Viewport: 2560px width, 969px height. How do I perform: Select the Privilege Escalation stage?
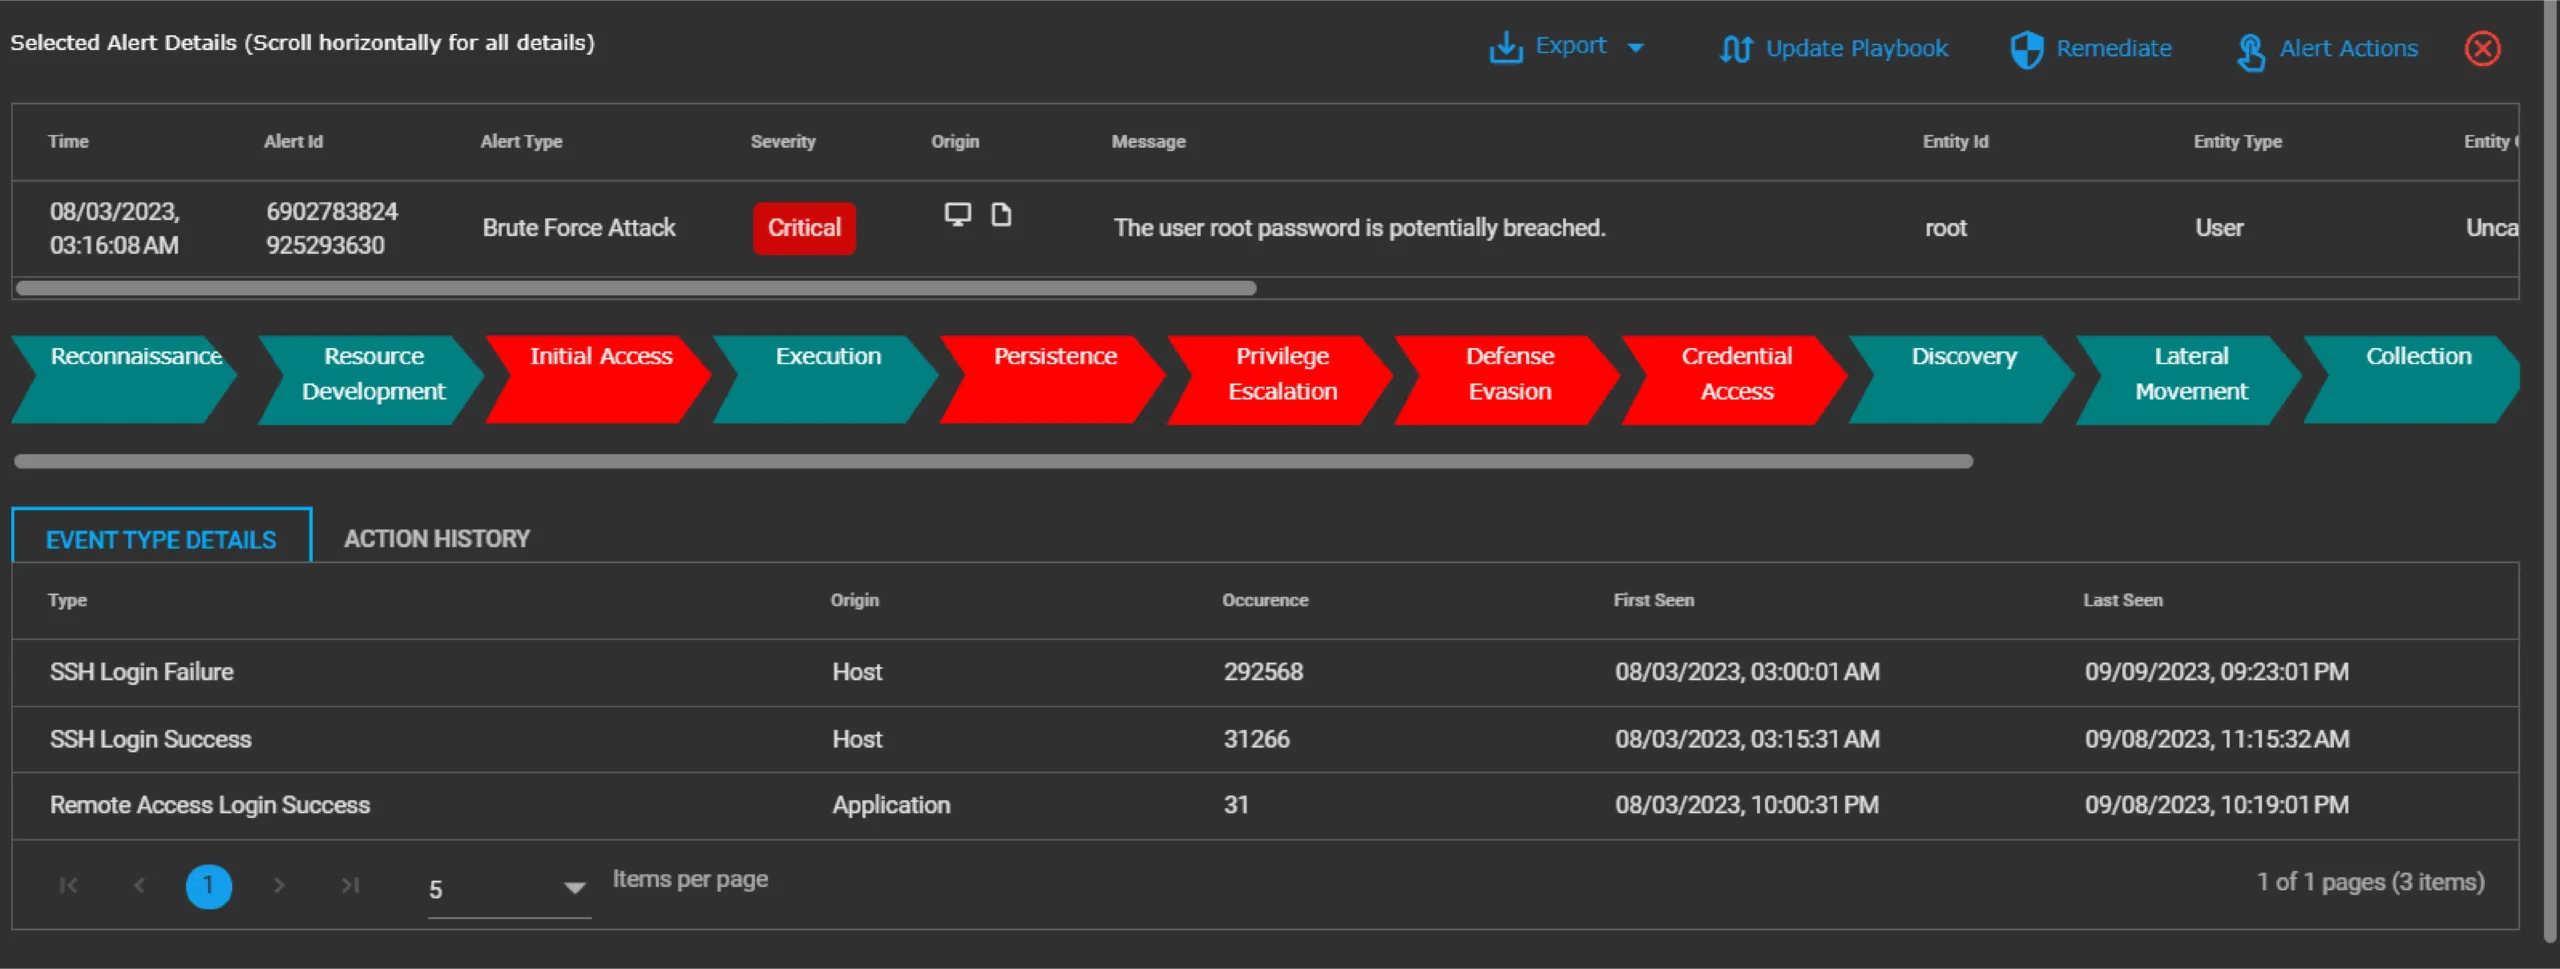1279,379
